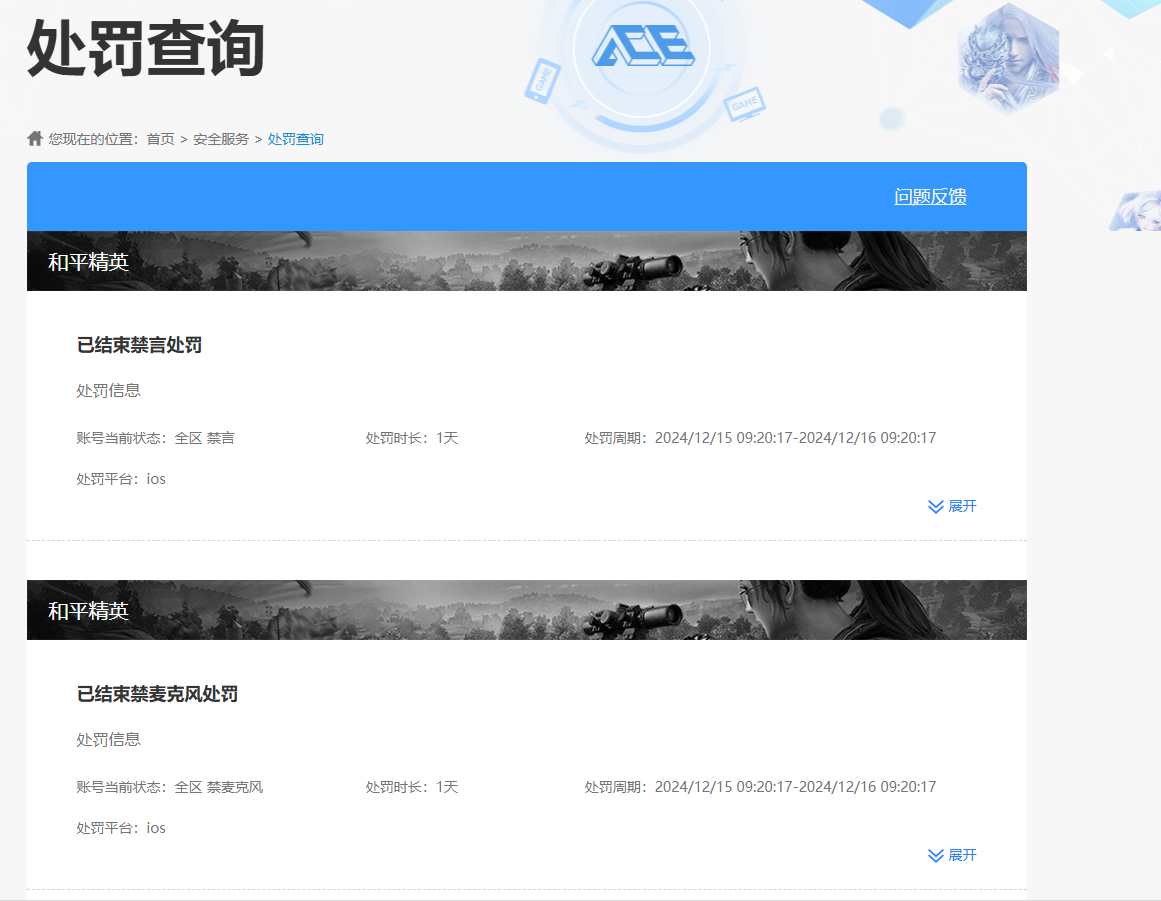Open the 问题反馈 link

(930, 197)
